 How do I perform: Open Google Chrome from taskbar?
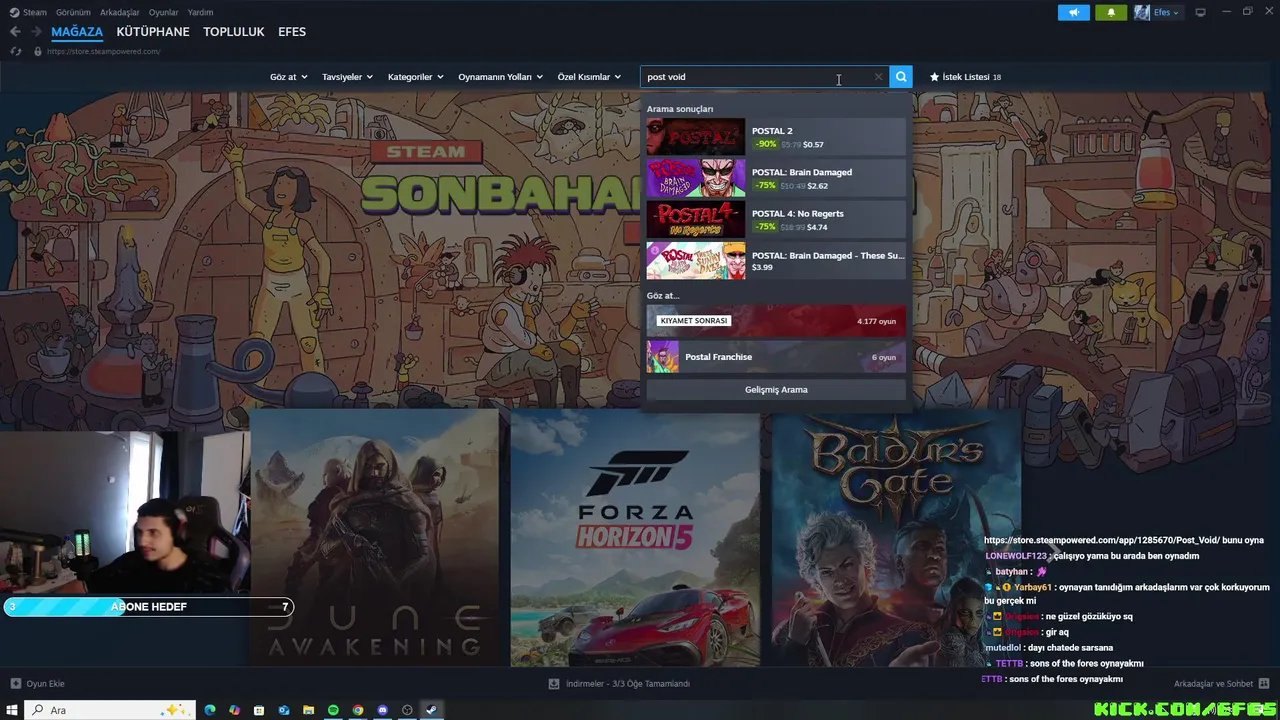(x=358, y=710)
